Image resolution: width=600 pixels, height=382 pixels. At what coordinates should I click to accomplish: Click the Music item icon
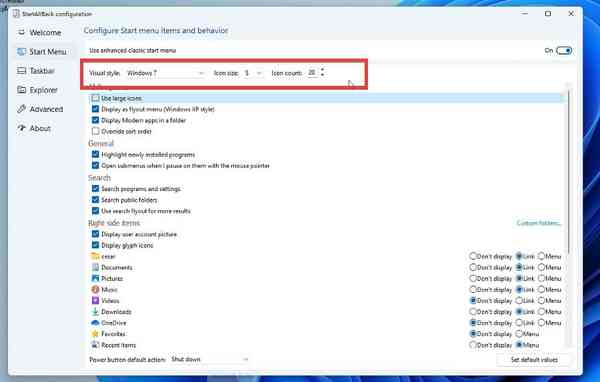pos(95,289)
